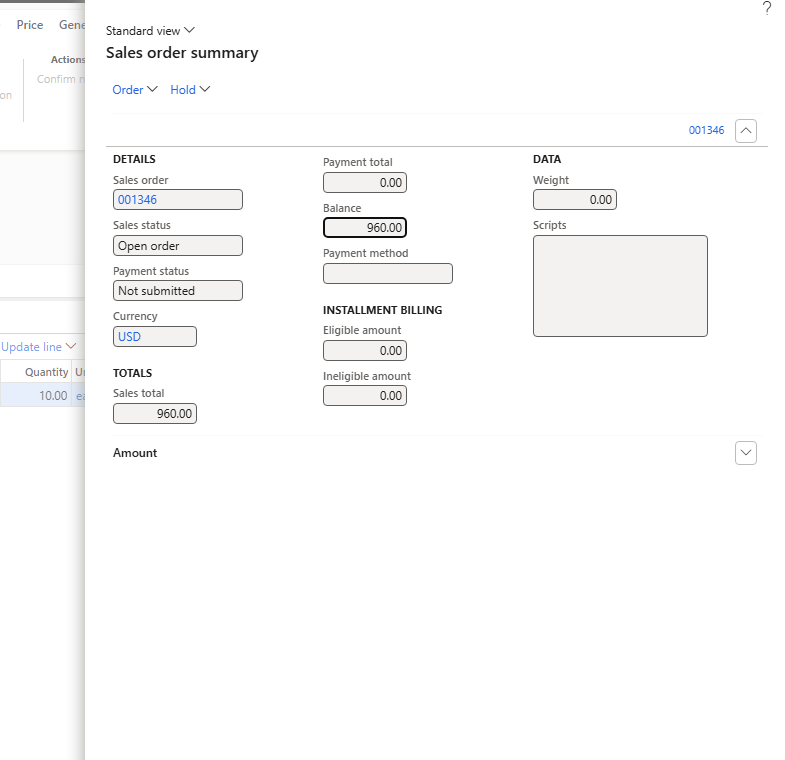Select the 10.00 quantity cell
The height and width of the screenshot is (760, 785).
coord(36,396)
